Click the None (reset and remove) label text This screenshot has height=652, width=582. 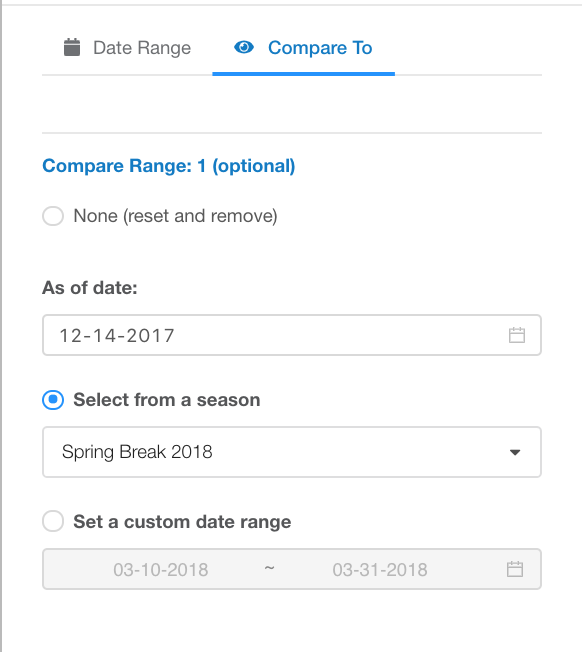(x=175, y=216)
